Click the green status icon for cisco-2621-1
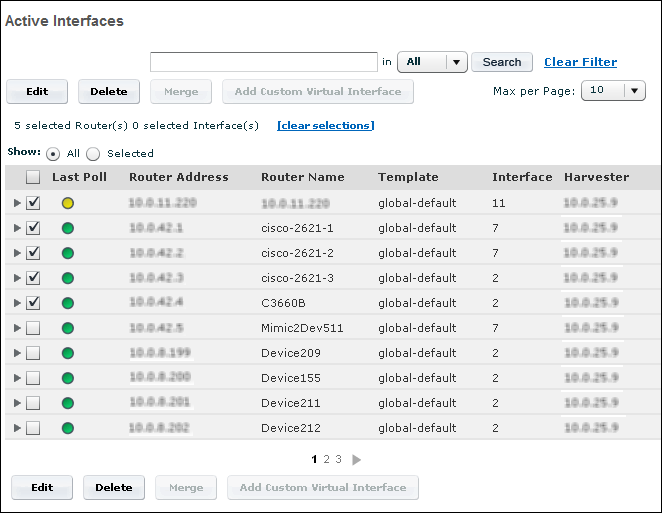This screenshot has width=662, height=513. tap(68, 228)
